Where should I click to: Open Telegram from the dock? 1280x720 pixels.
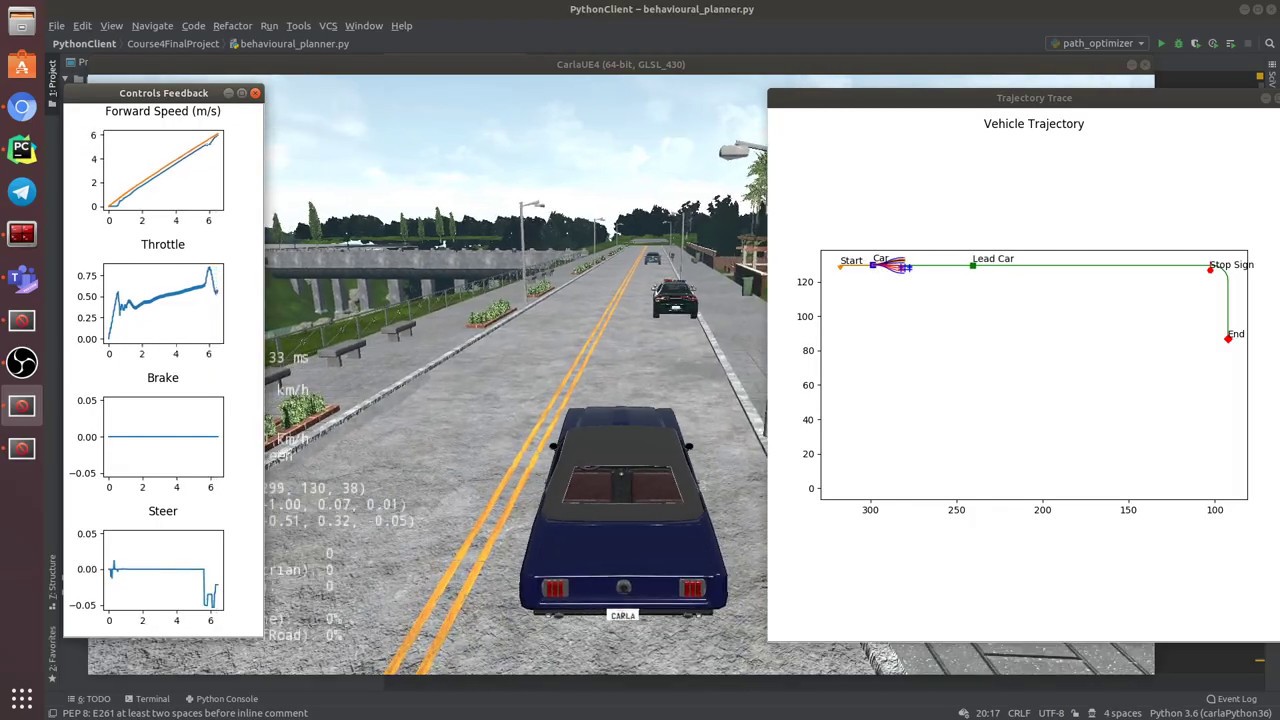(x=22, y=192)
